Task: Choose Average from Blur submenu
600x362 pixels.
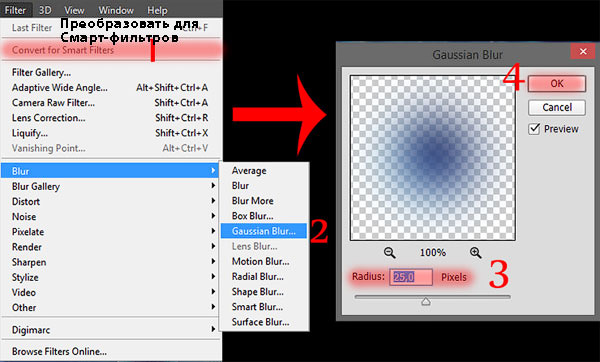Action: click(x=264, y=171)
